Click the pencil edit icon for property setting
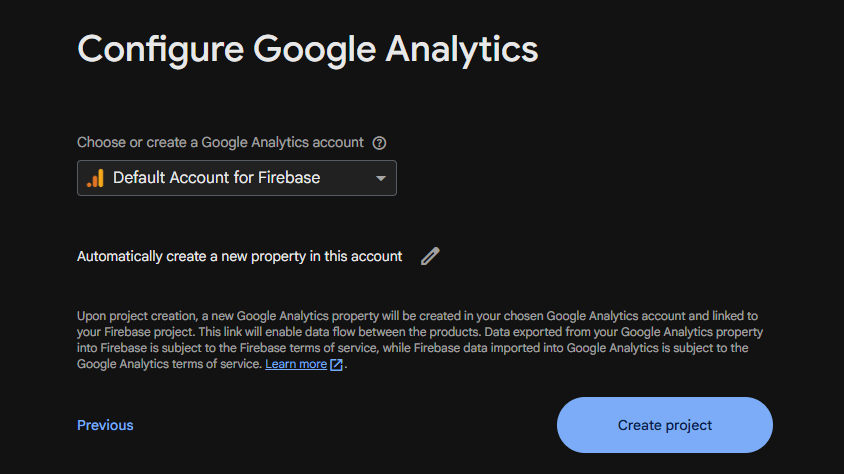Screen dimensions: 844x474 (x=430, y=256)
